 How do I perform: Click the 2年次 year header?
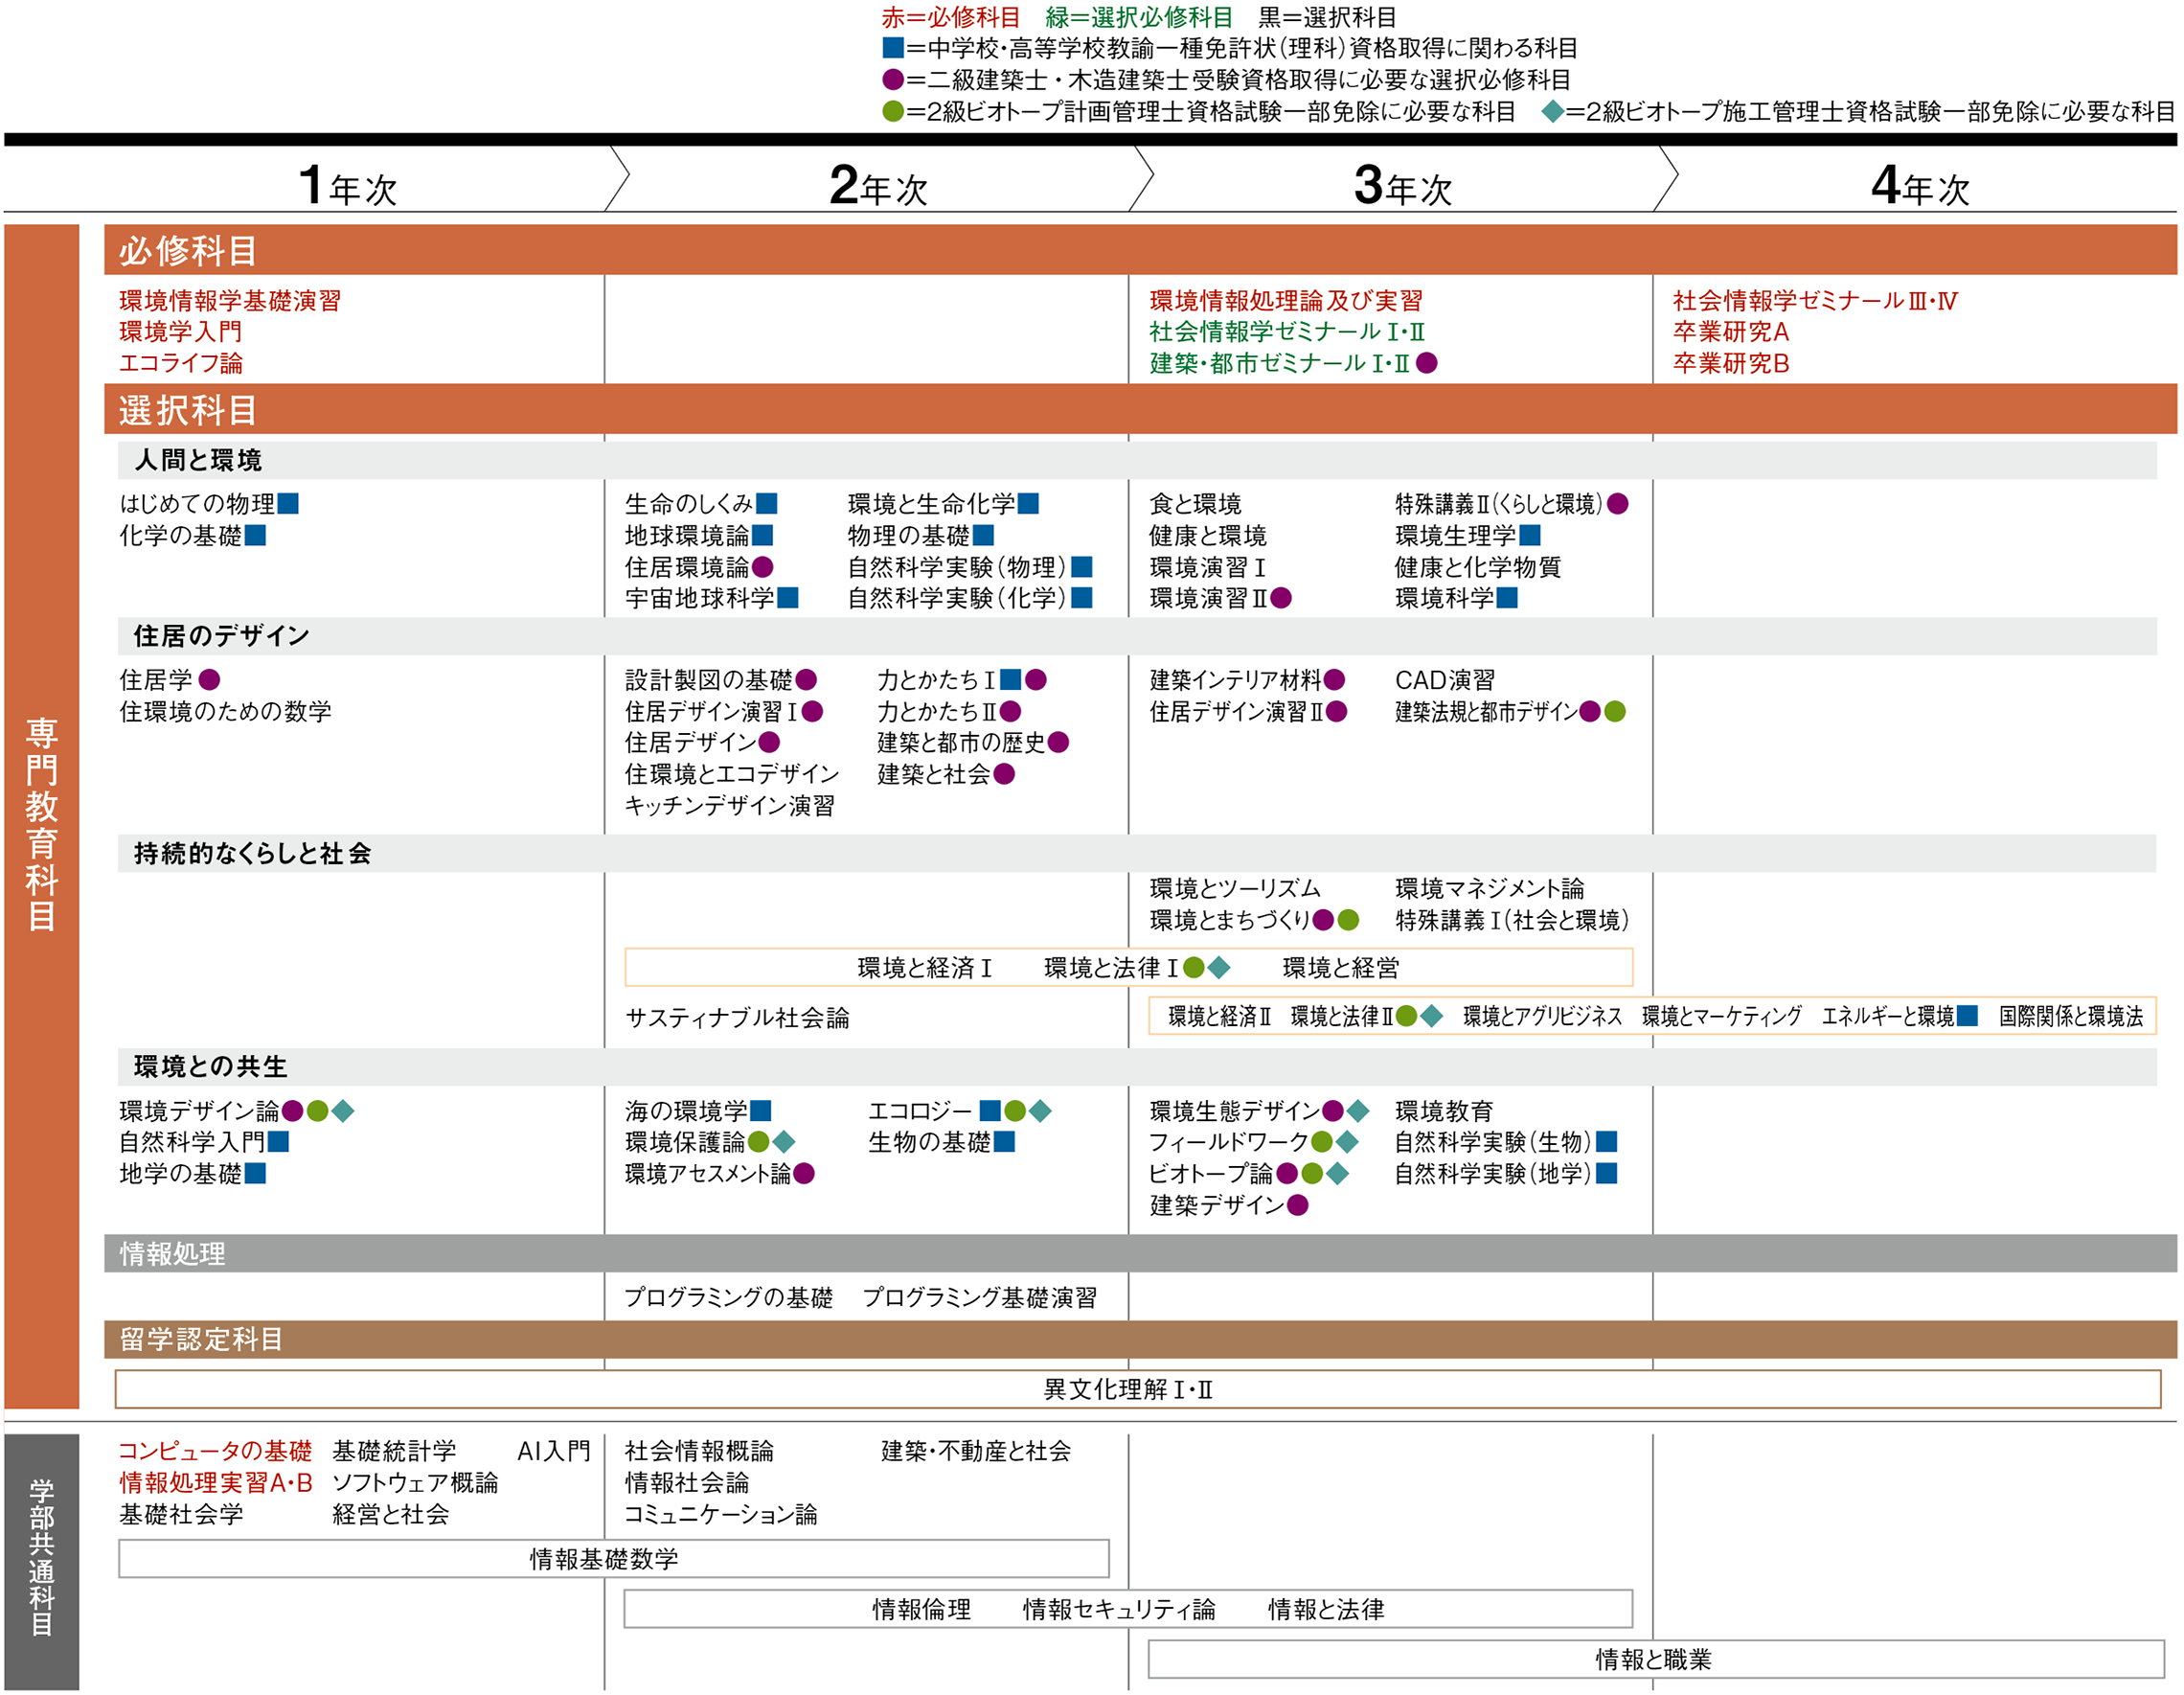(878, 186)
